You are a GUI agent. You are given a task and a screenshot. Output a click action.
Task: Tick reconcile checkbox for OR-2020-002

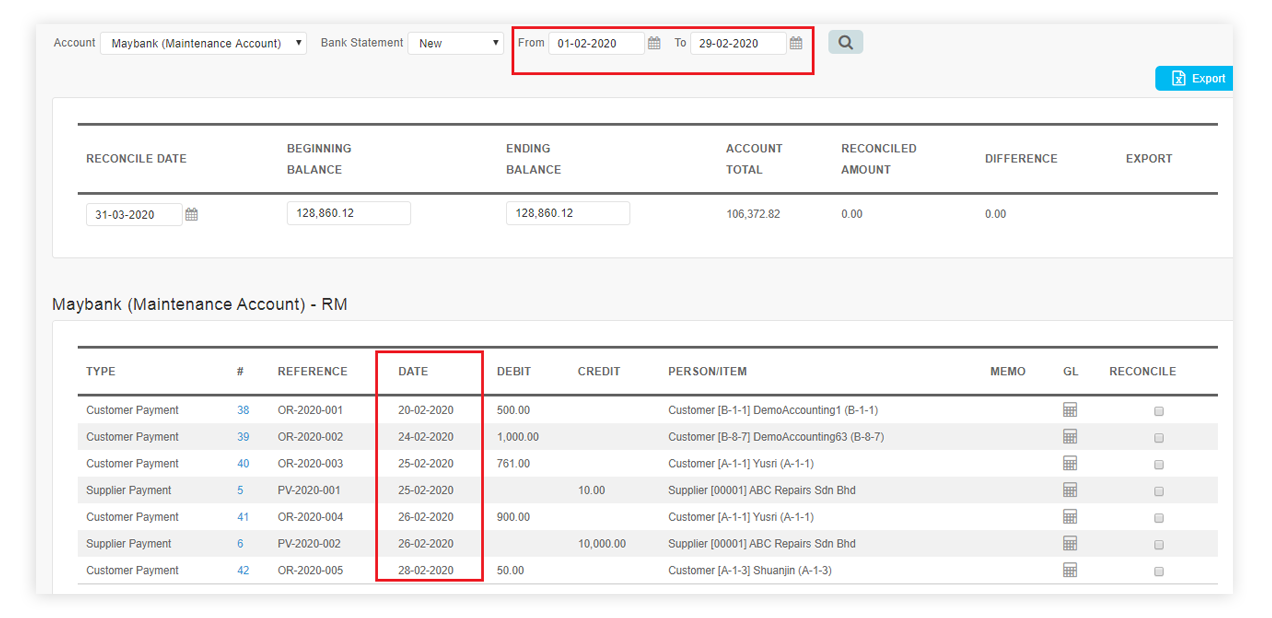[1159, 438]
